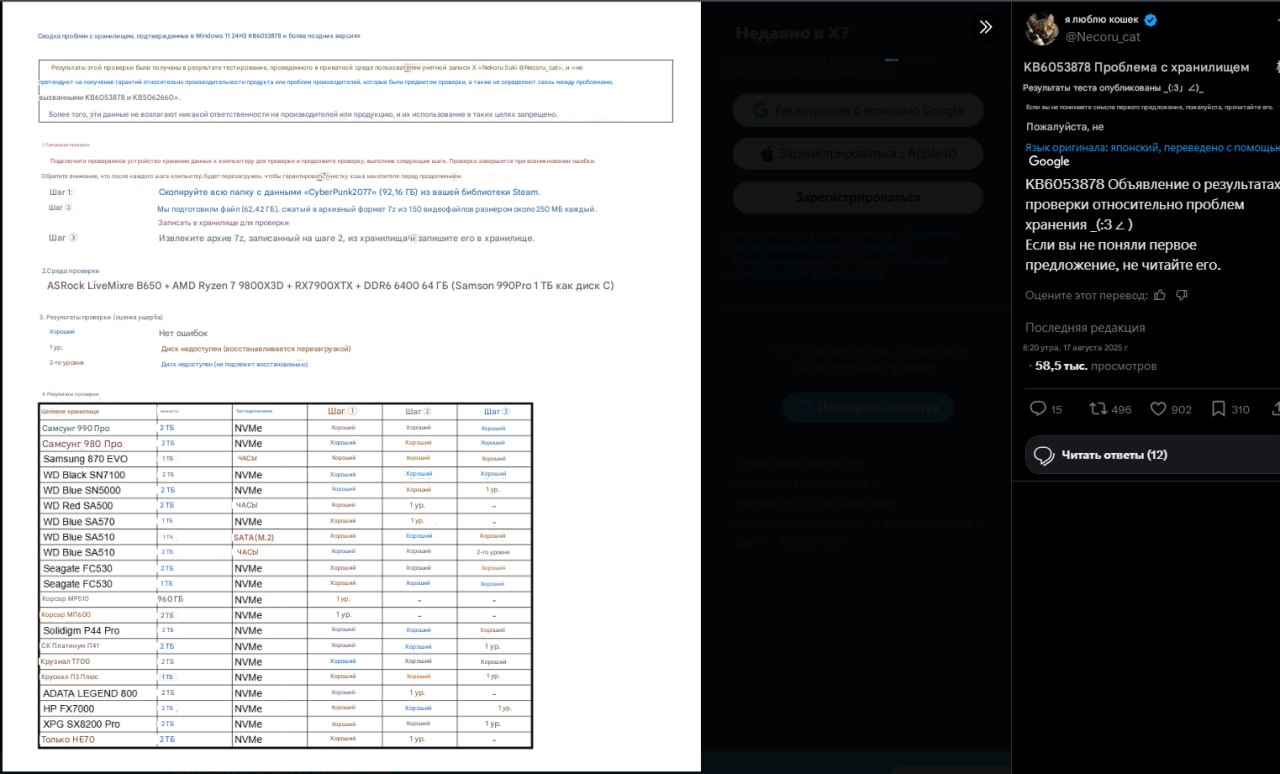The height and width of the screenshot is (774, 1280).
Task: Click the Корсар MP510 row name
Action: pyautogui.click(x=65, y=599)
